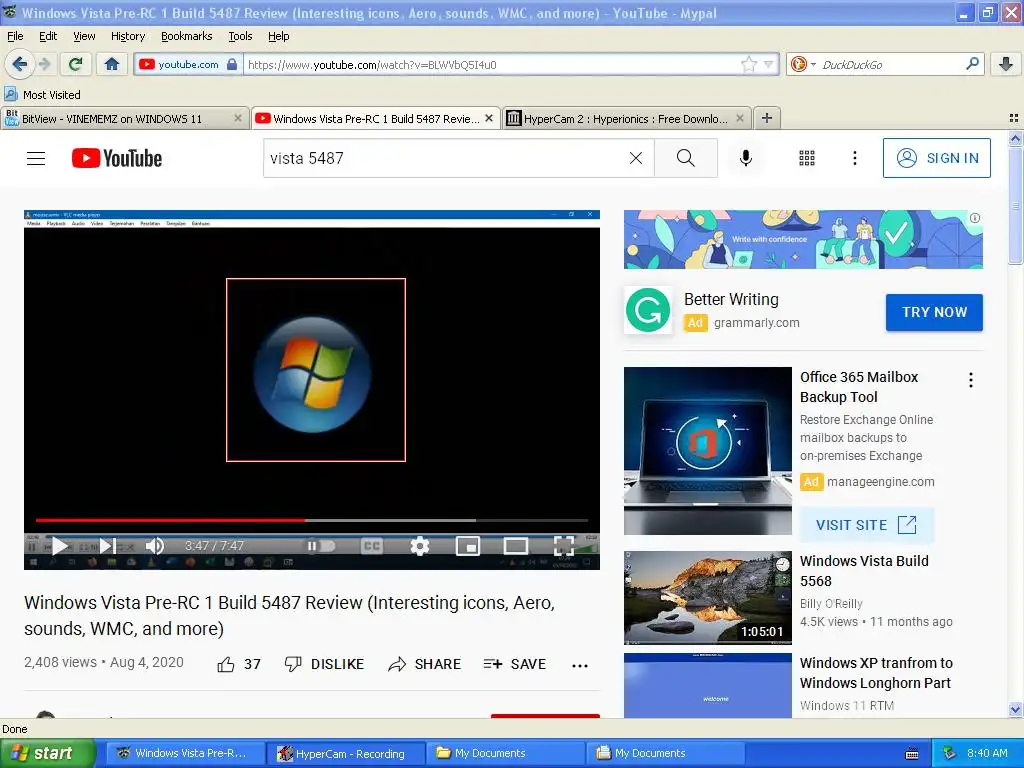The width and height of the screenshot is (1024, 768).
Task: Switch to the BitView VINEMEMZ tab
Action: 124,118
